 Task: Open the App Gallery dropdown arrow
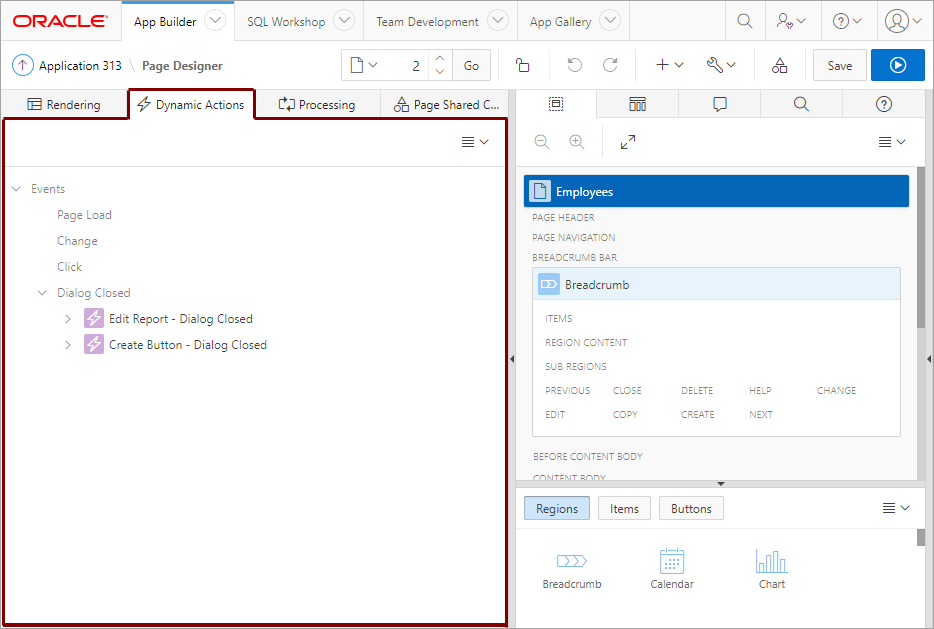coord(609,21)
